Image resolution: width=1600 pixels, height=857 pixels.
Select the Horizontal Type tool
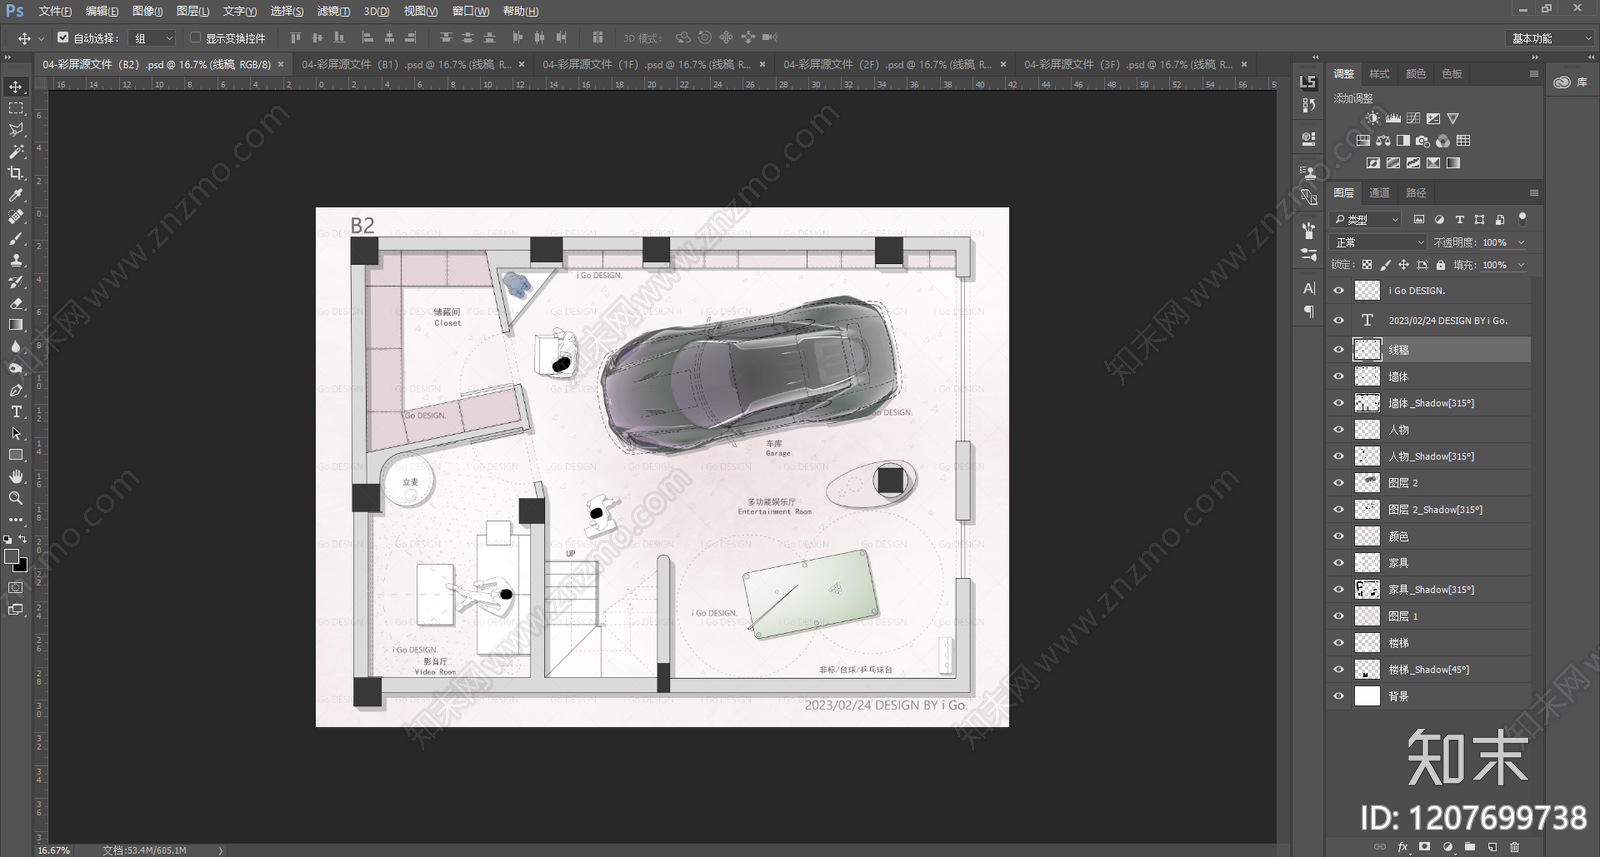tap(16, 412)
